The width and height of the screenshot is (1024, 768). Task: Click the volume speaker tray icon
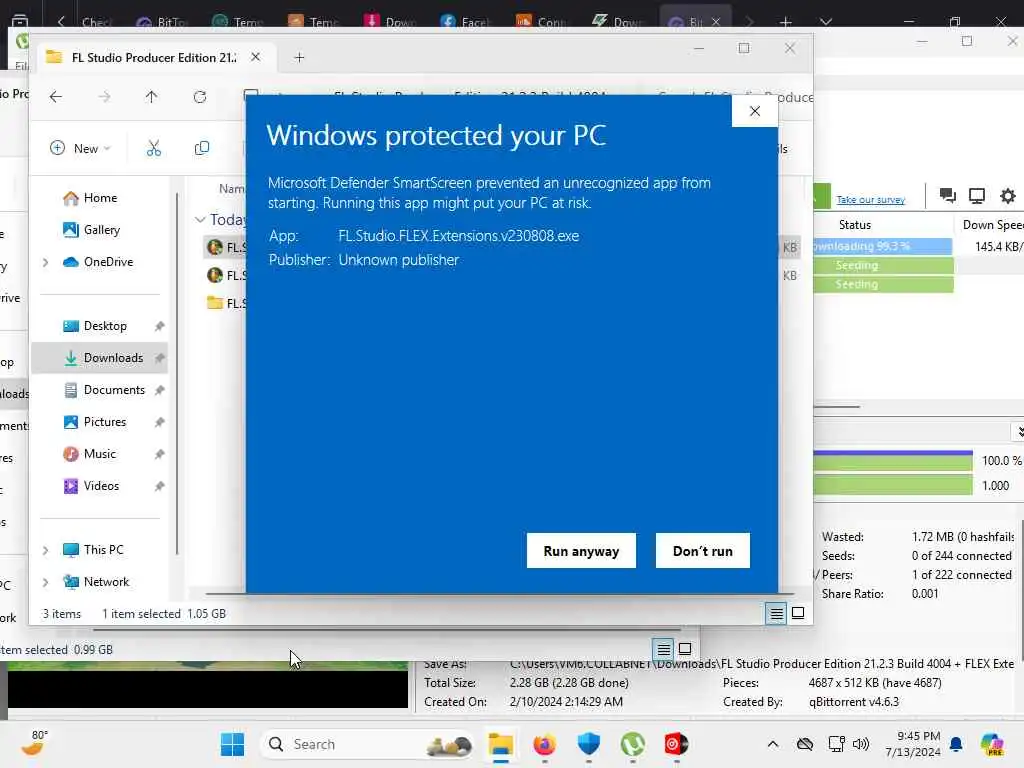click(x=861, y=744)
